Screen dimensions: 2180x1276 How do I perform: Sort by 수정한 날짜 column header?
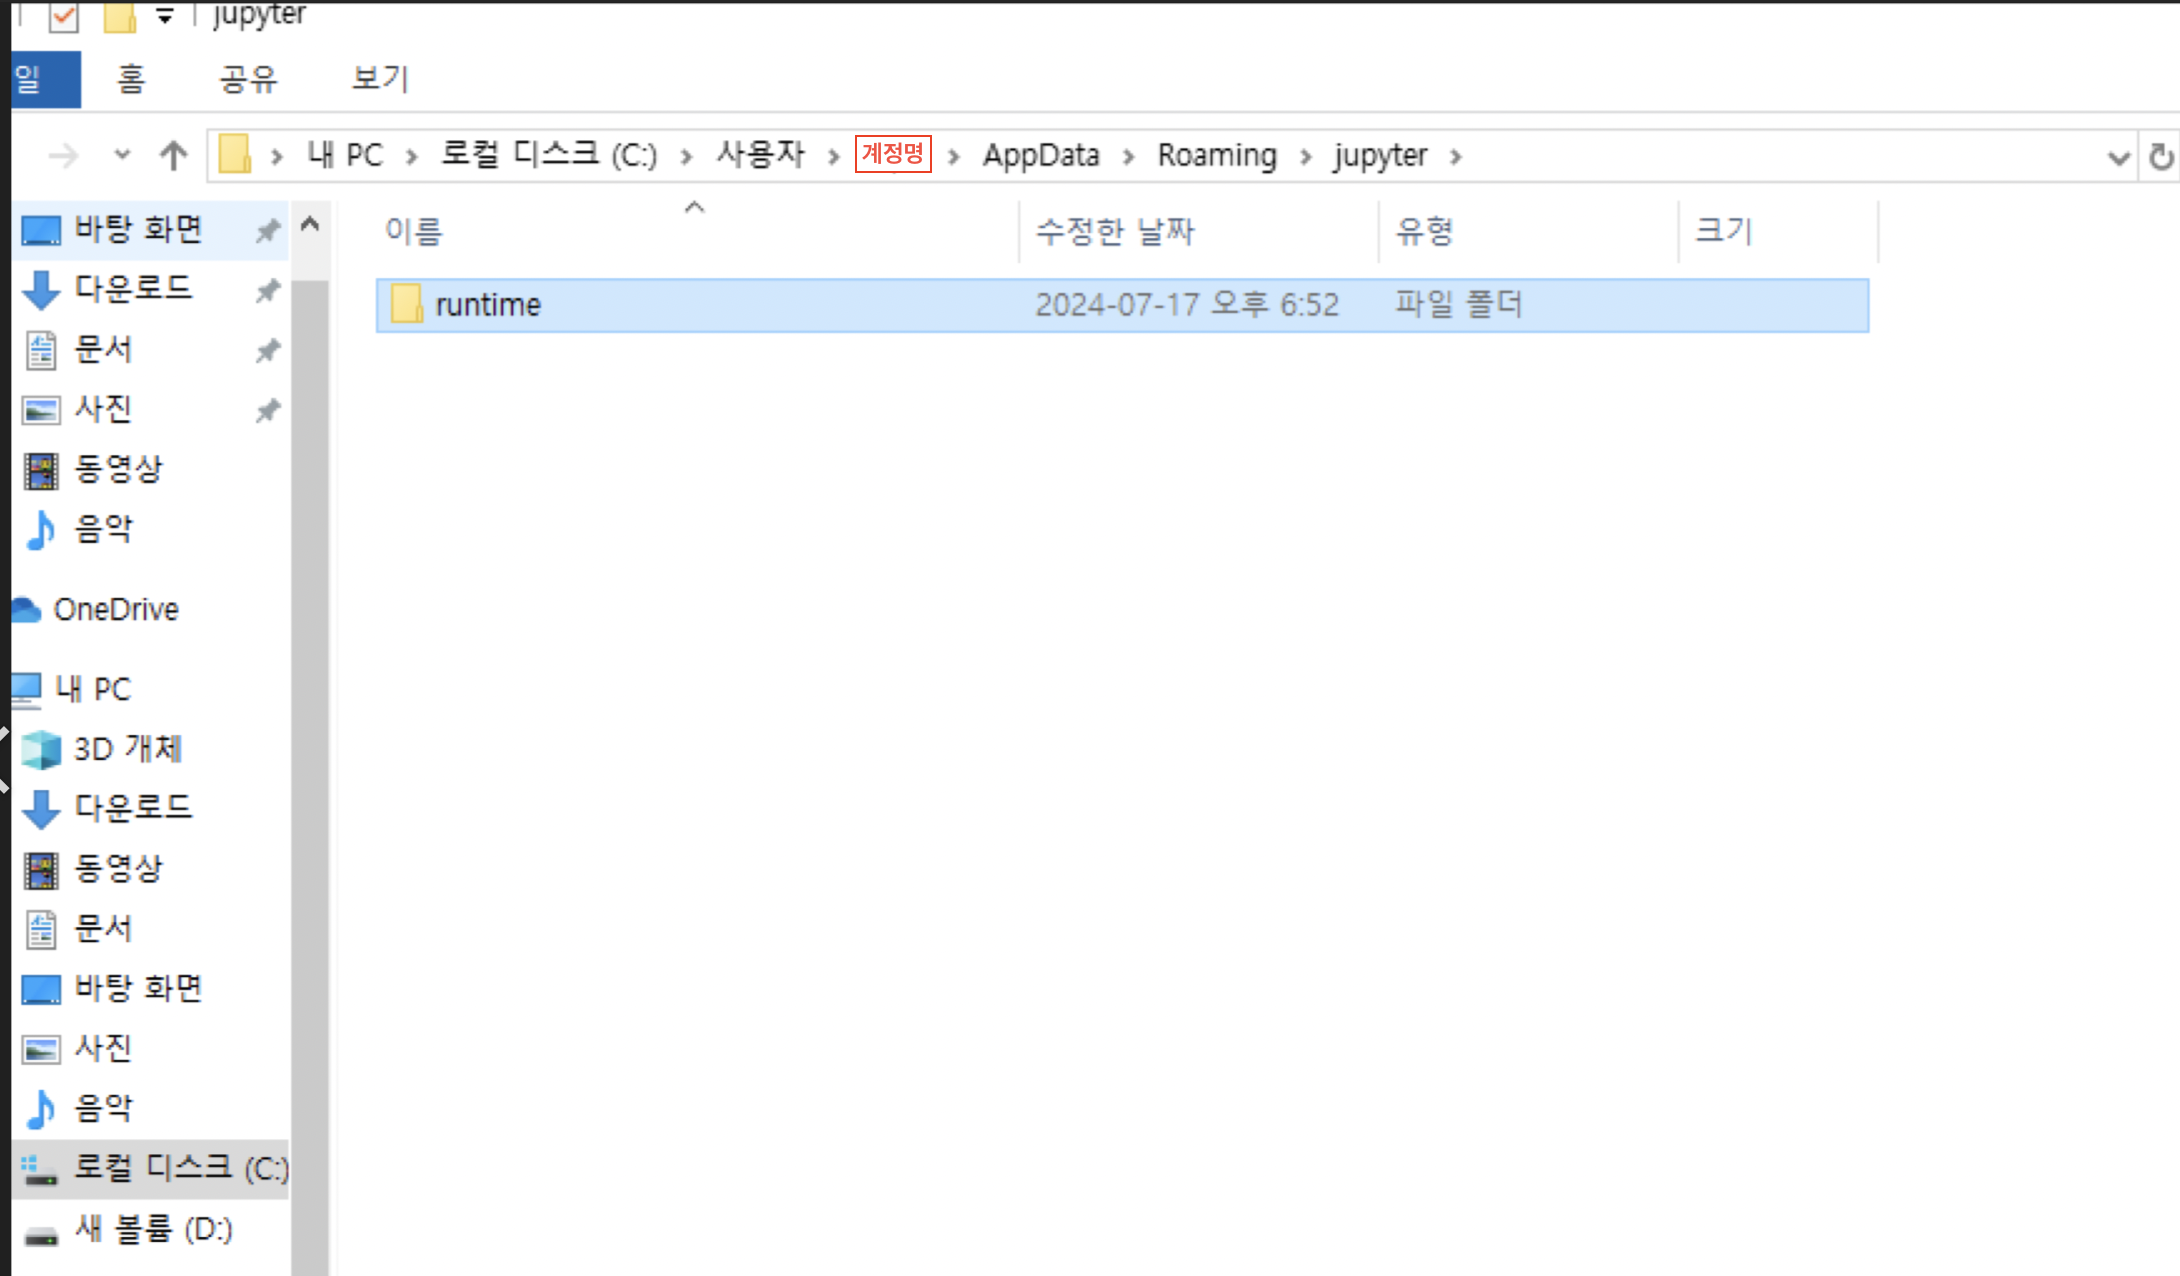pos(1115,231)
